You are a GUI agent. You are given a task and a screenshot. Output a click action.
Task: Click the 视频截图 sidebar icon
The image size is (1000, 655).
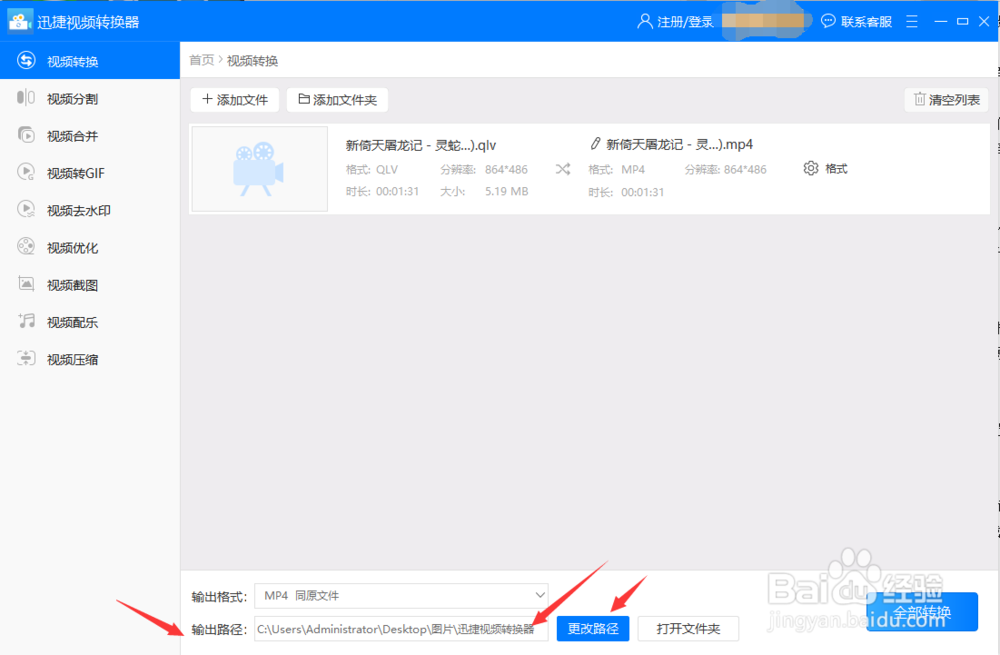tap(26, 284)
